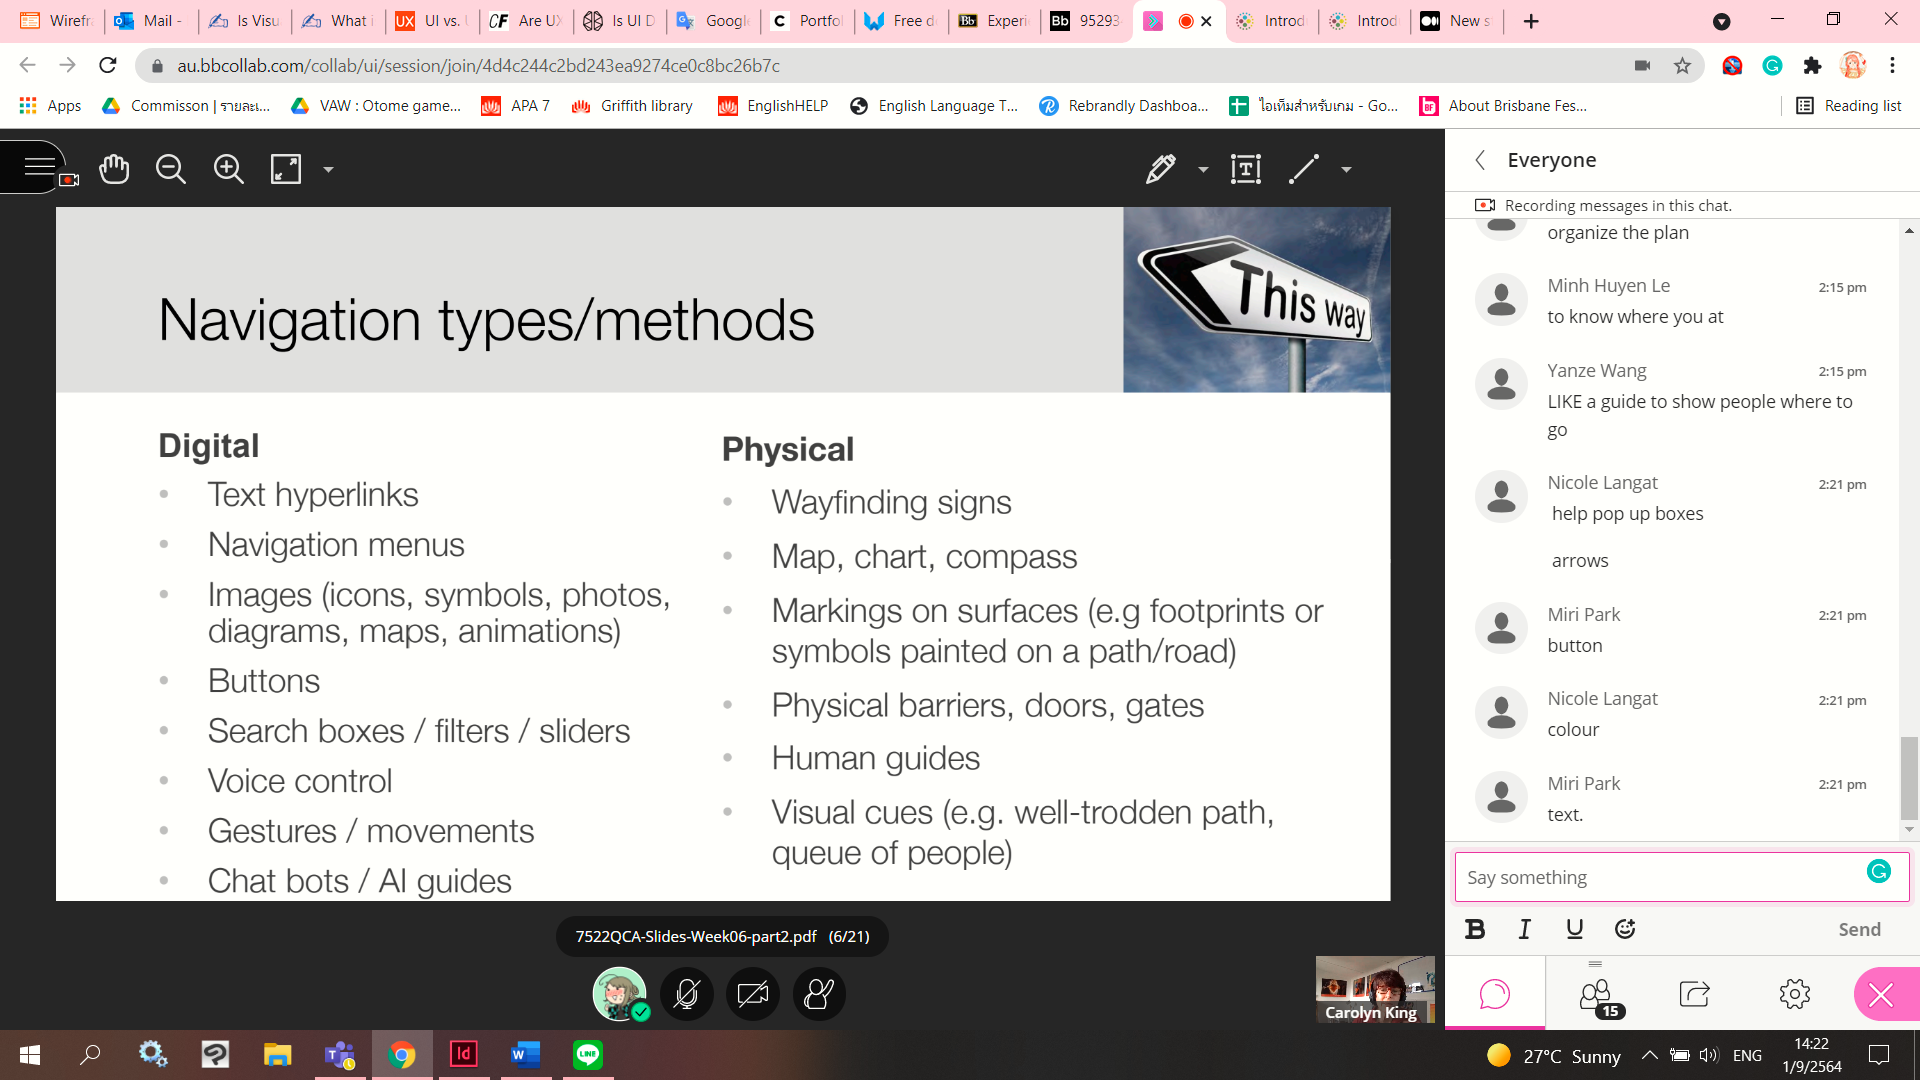
Task: Expand the shapes tool dropdown arrow
Action: click(x=1346, y=170)
